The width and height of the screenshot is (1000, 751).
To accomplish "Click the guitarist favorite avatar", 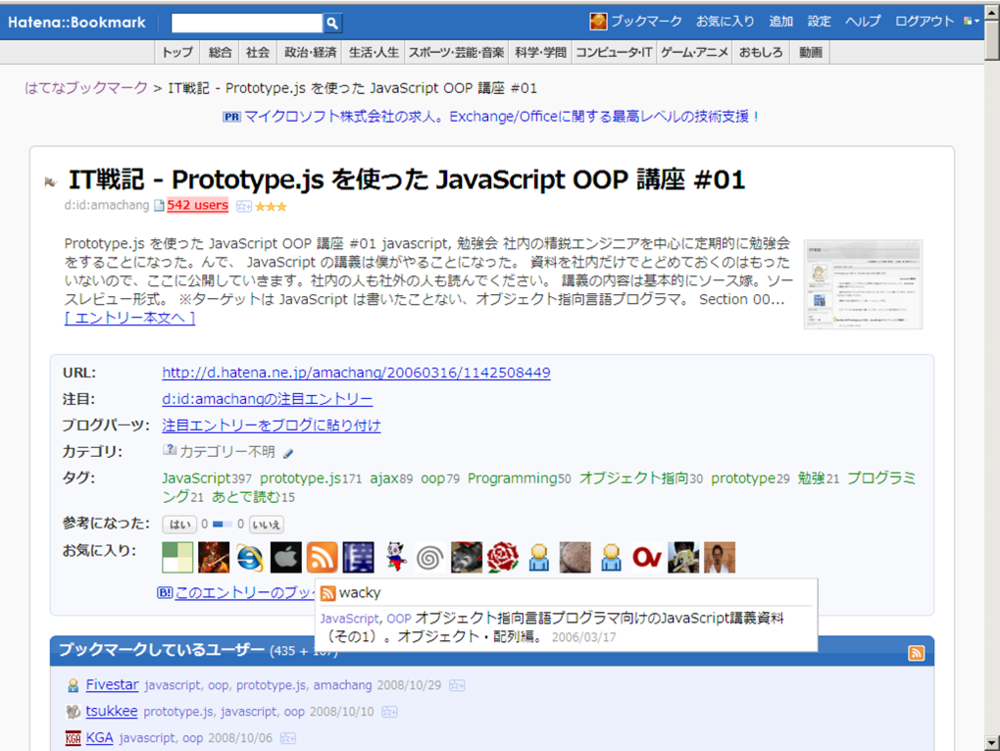I will click(x=214, y=557).
